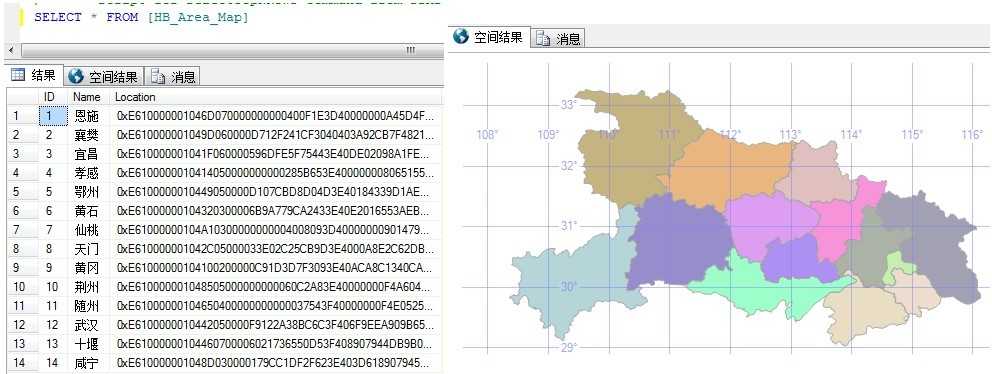Select row header number 9
This screenshot has height=374, width=992.
(22, 268)
